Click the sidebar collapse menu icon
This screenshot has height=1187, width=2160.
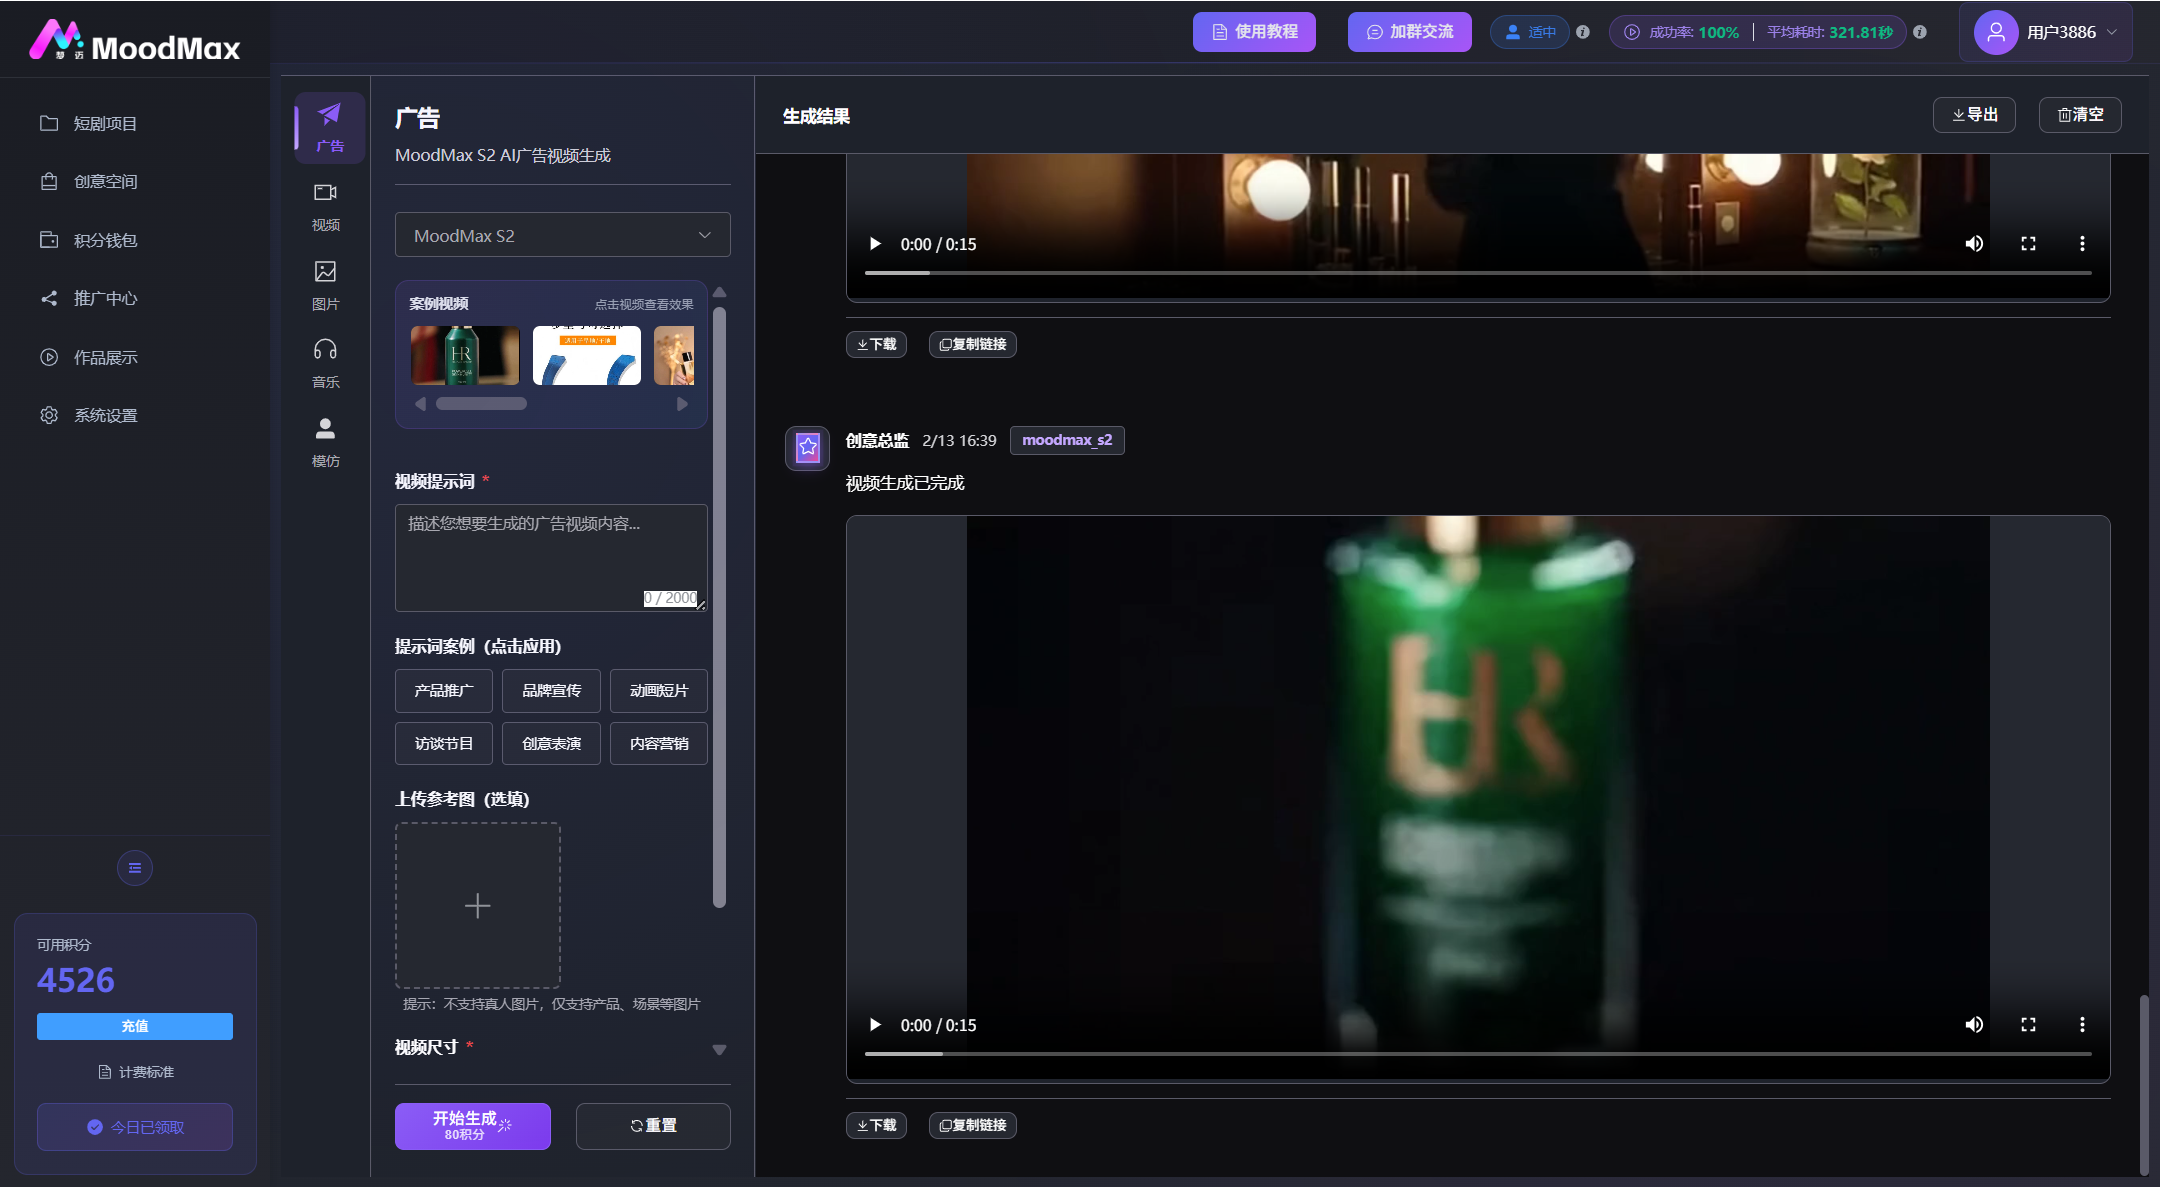point(135,868)
